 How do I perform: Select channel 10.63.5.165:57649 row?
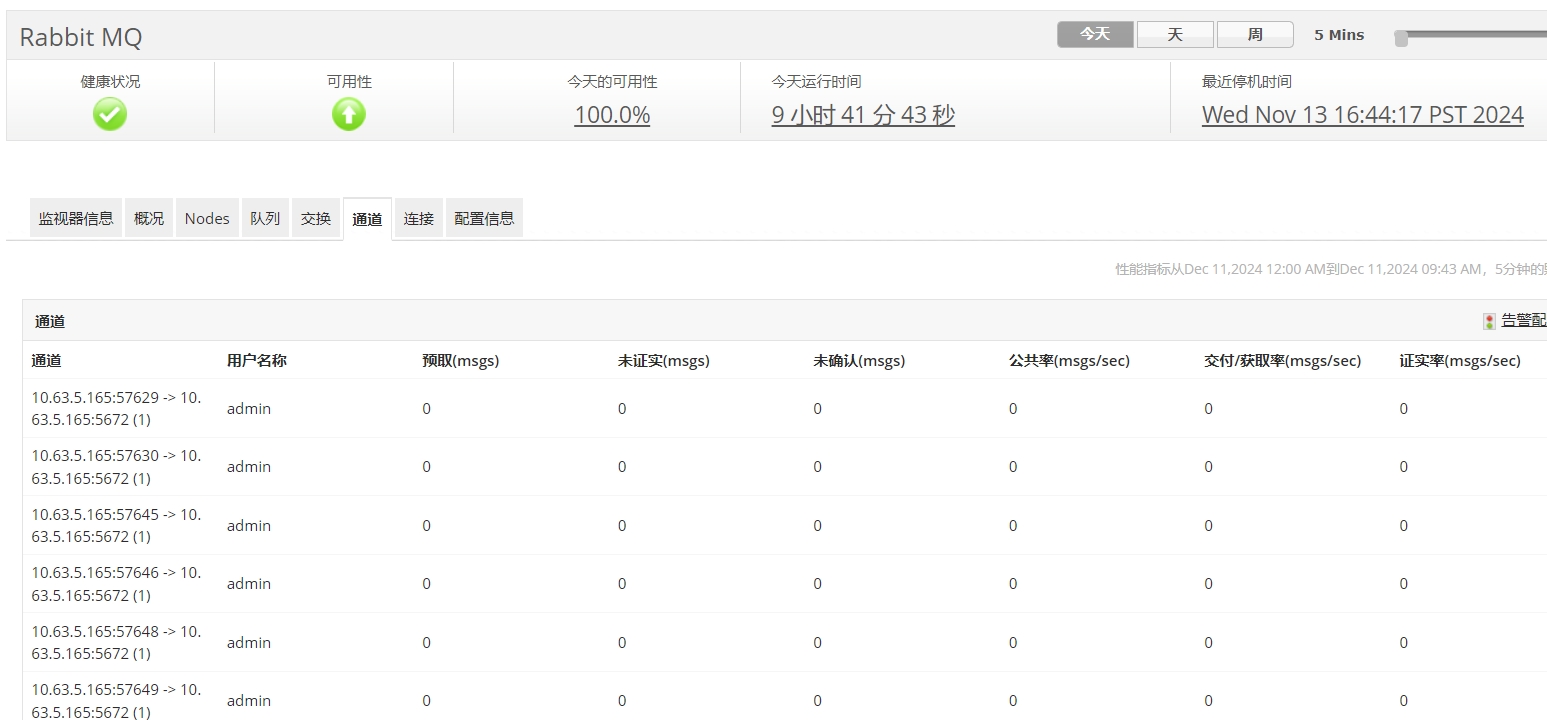coord(784,697)
